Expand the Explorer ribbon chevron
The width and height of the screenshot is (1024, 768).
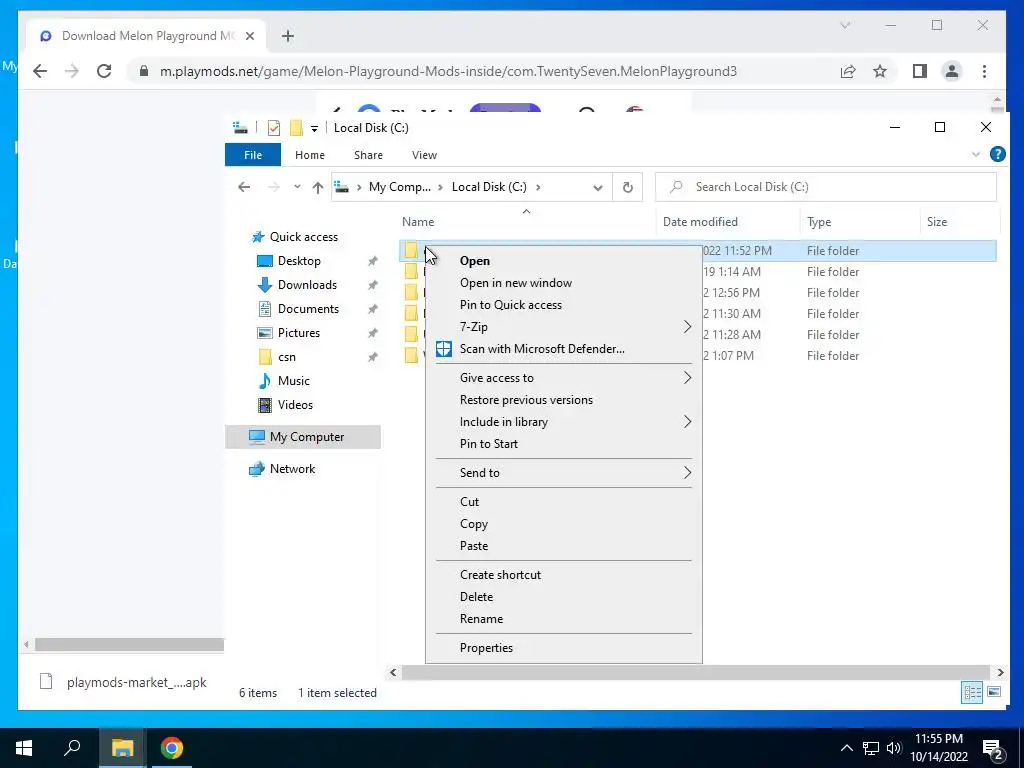(976, 155)
